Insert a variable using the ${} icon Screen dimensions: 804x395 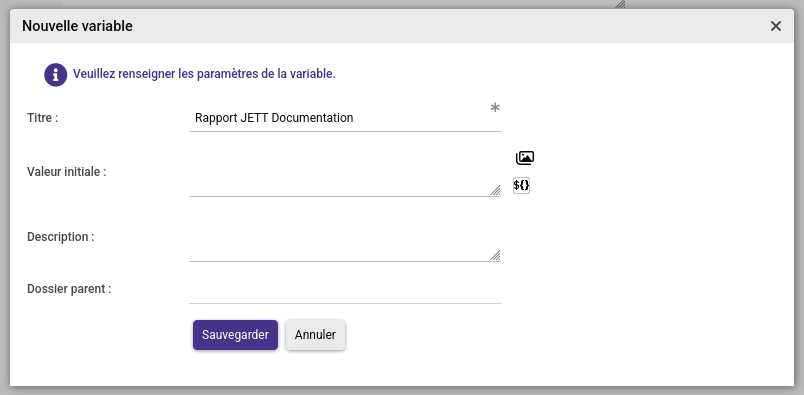click(x=521, y=185)
